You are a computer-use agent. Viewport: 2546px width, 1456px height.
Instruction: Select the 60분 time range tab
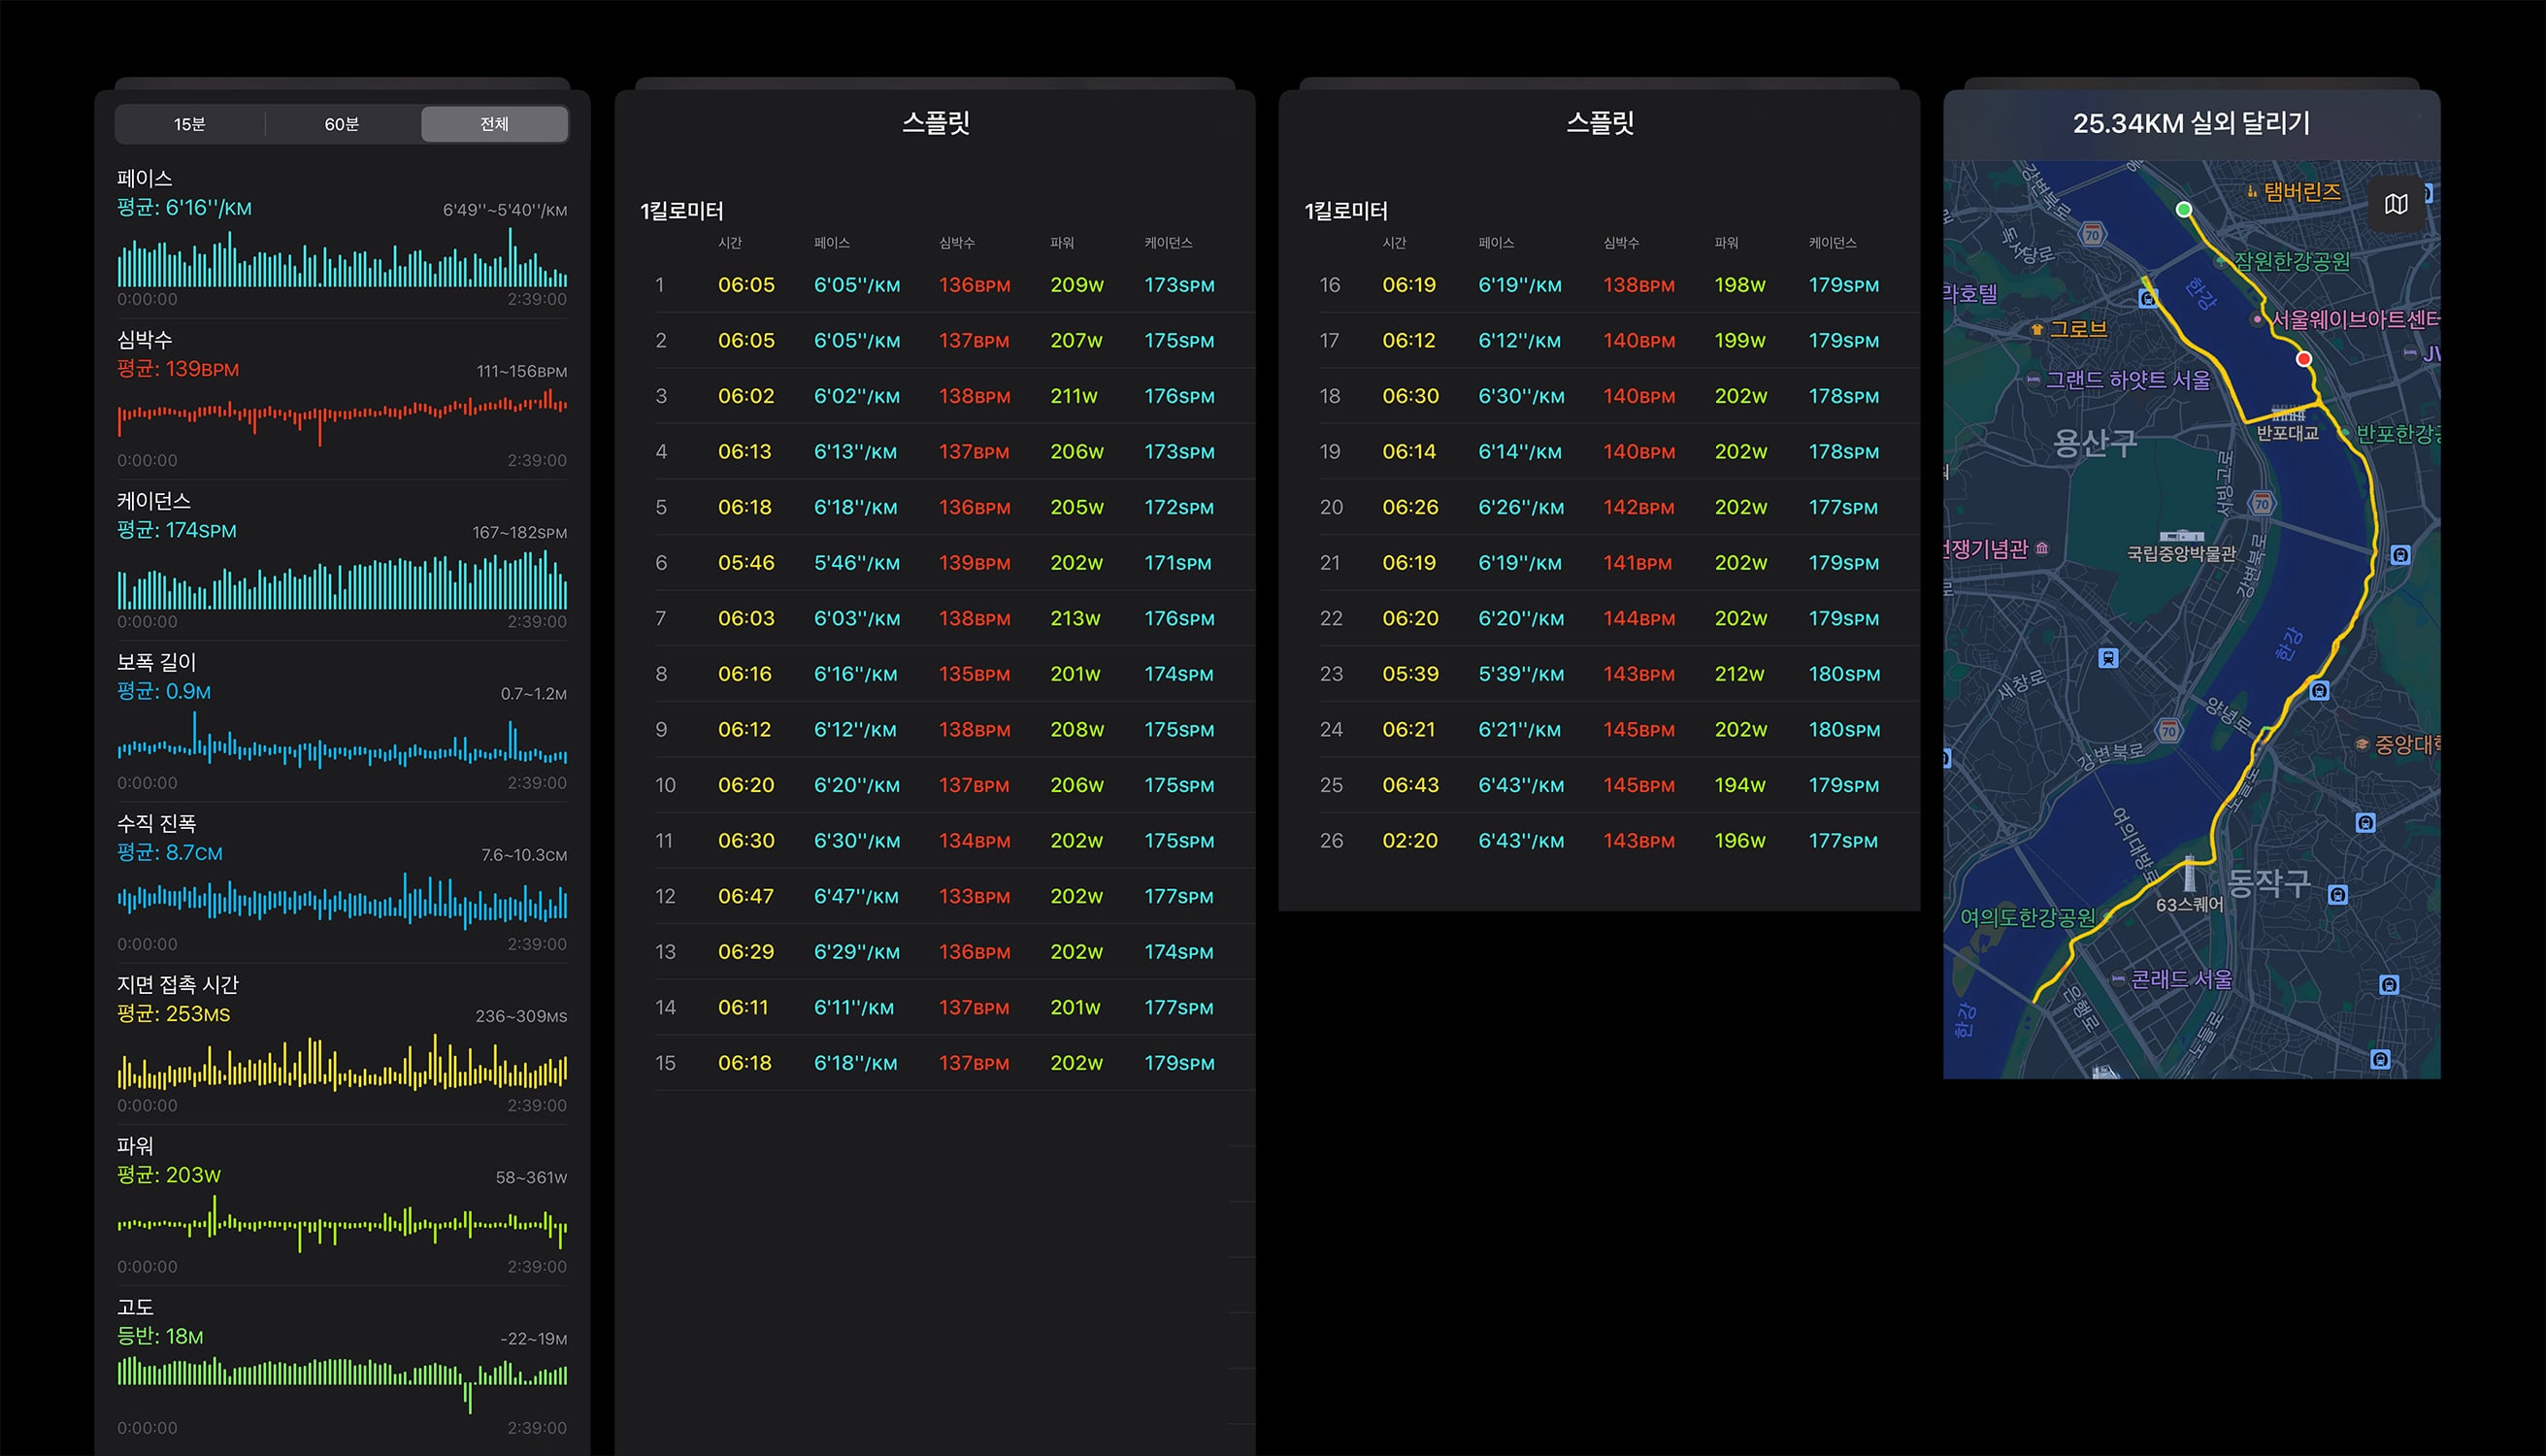(342, 124)
